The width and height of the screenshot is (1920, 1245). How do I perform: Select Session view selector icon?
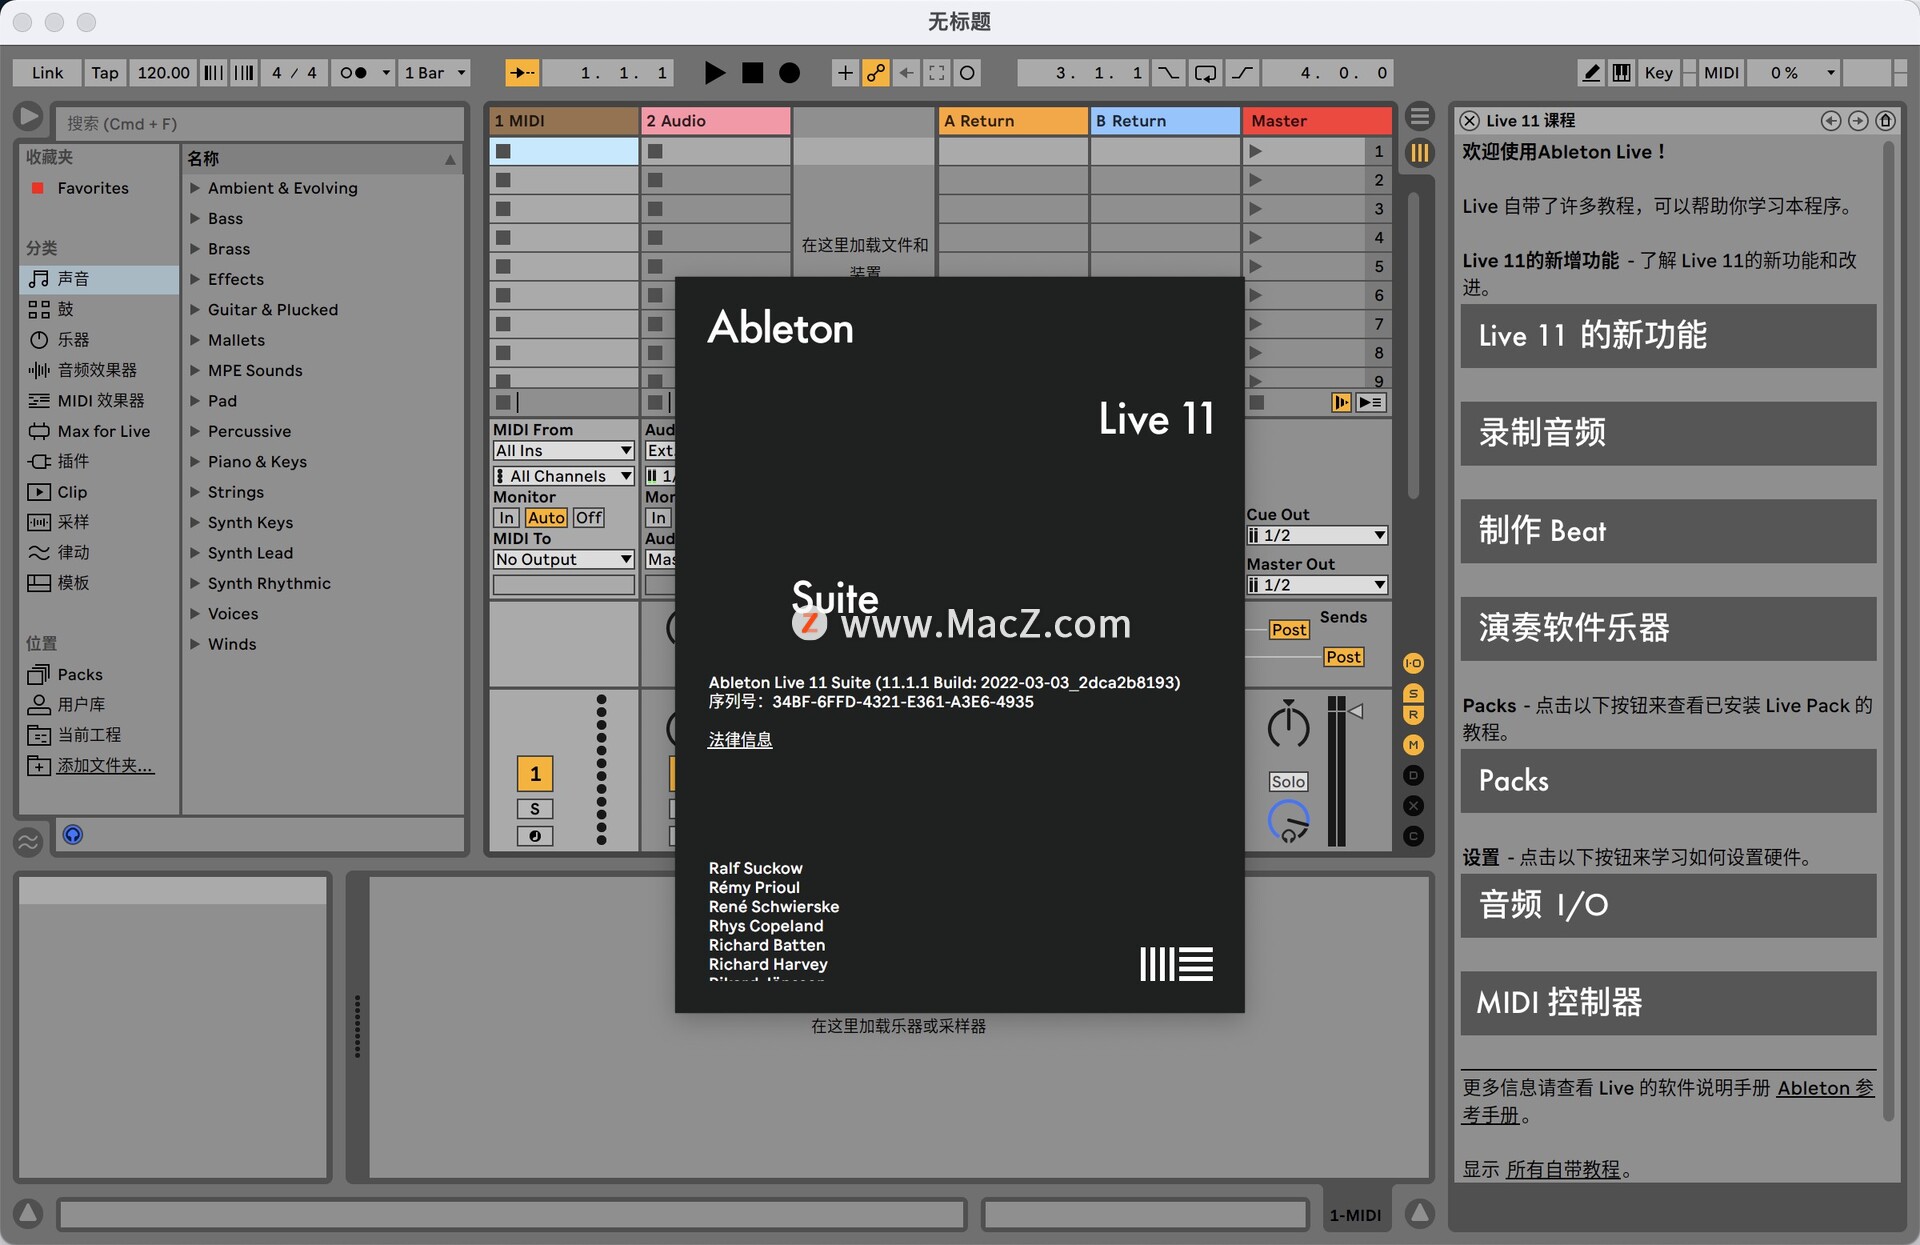click(x=1419, y=152)
